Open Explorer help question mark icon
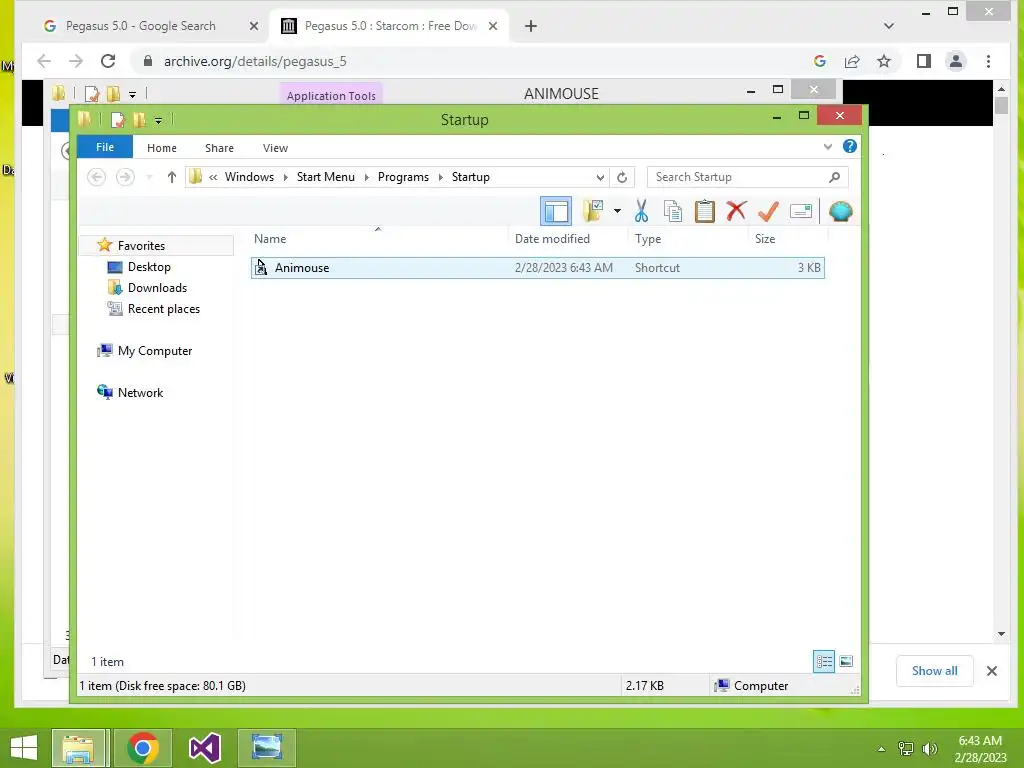 (850, 146)
